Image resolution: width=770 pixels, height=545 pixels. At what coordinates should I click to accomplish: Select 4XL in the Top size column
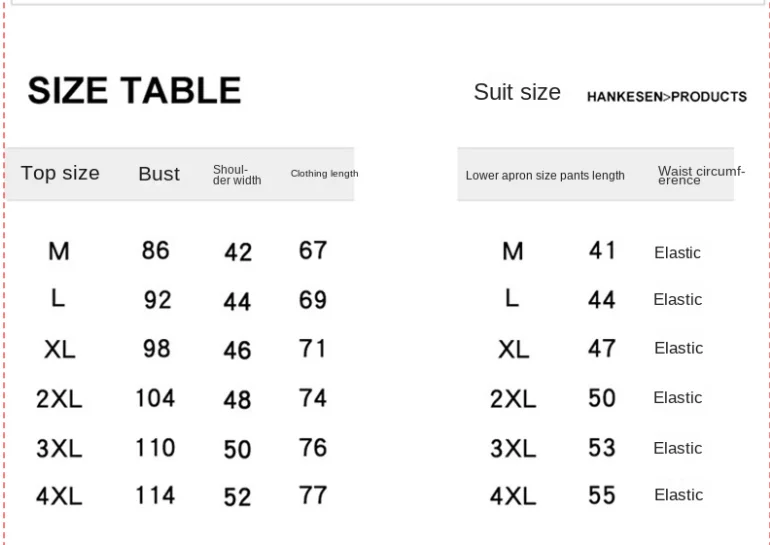click(x=59, y=496)
